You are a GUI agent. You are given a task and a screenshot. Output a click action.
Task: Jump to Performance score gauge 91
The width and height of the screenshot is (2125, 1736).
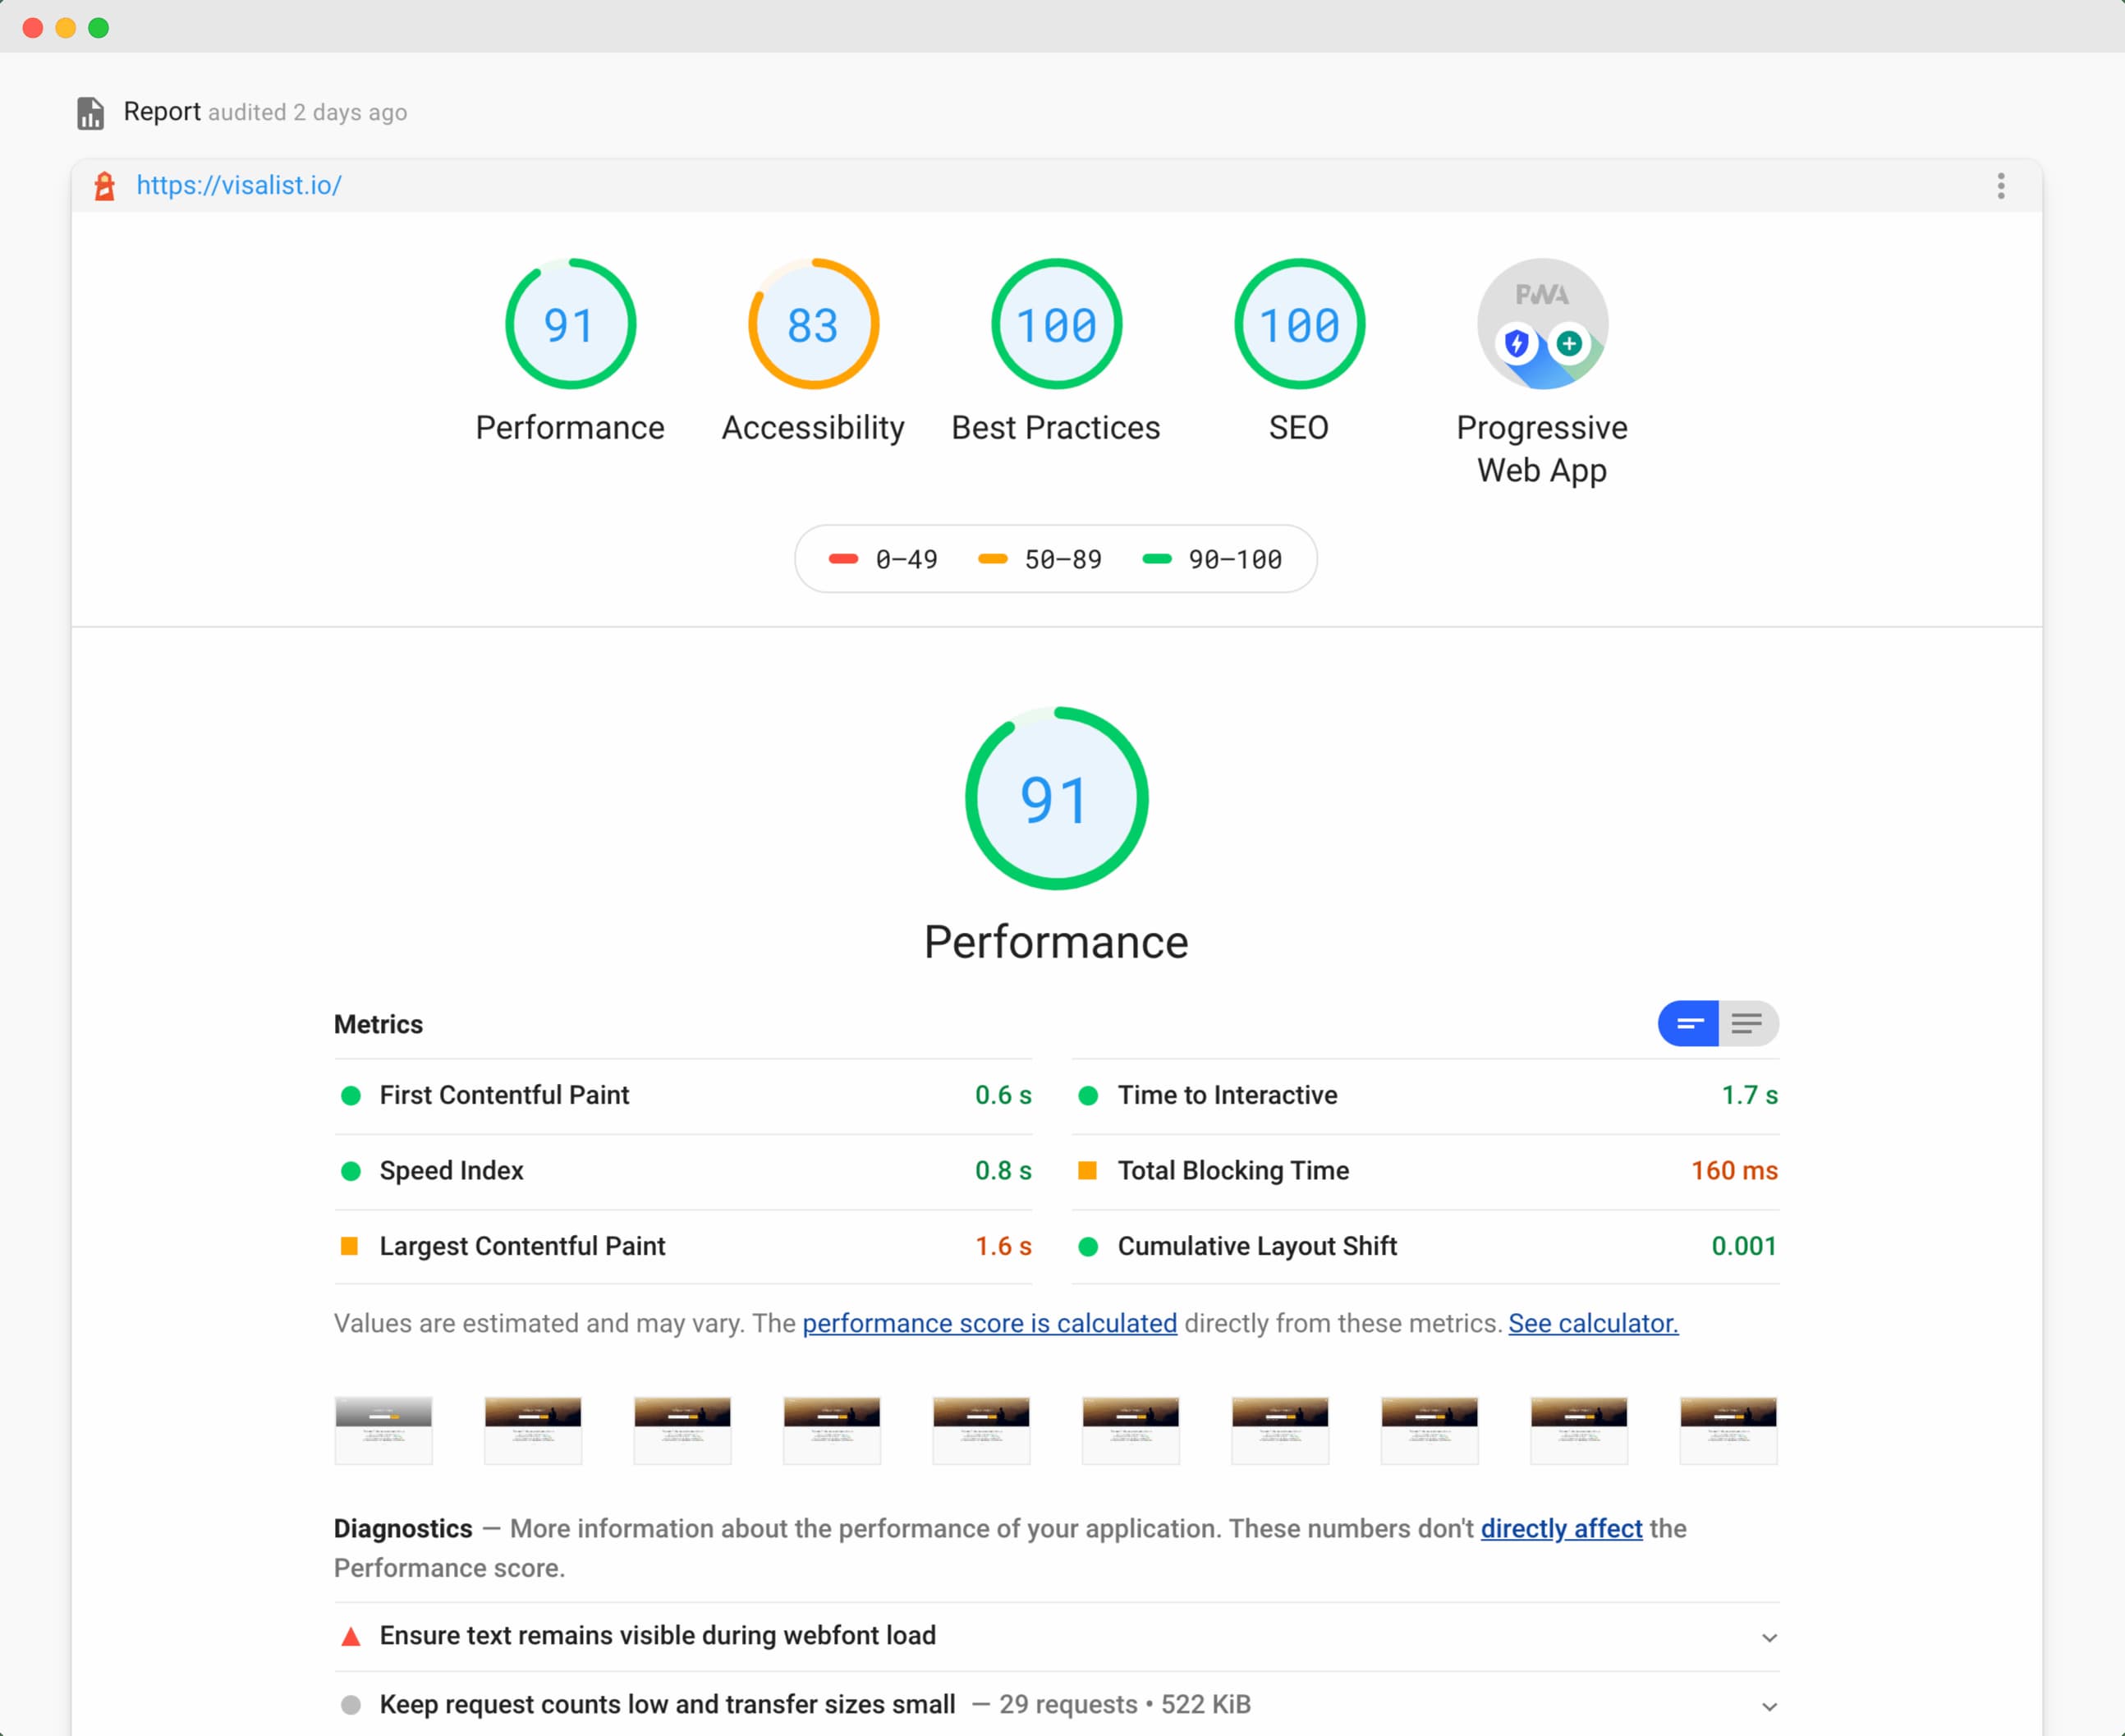click(x=570, y=324)
